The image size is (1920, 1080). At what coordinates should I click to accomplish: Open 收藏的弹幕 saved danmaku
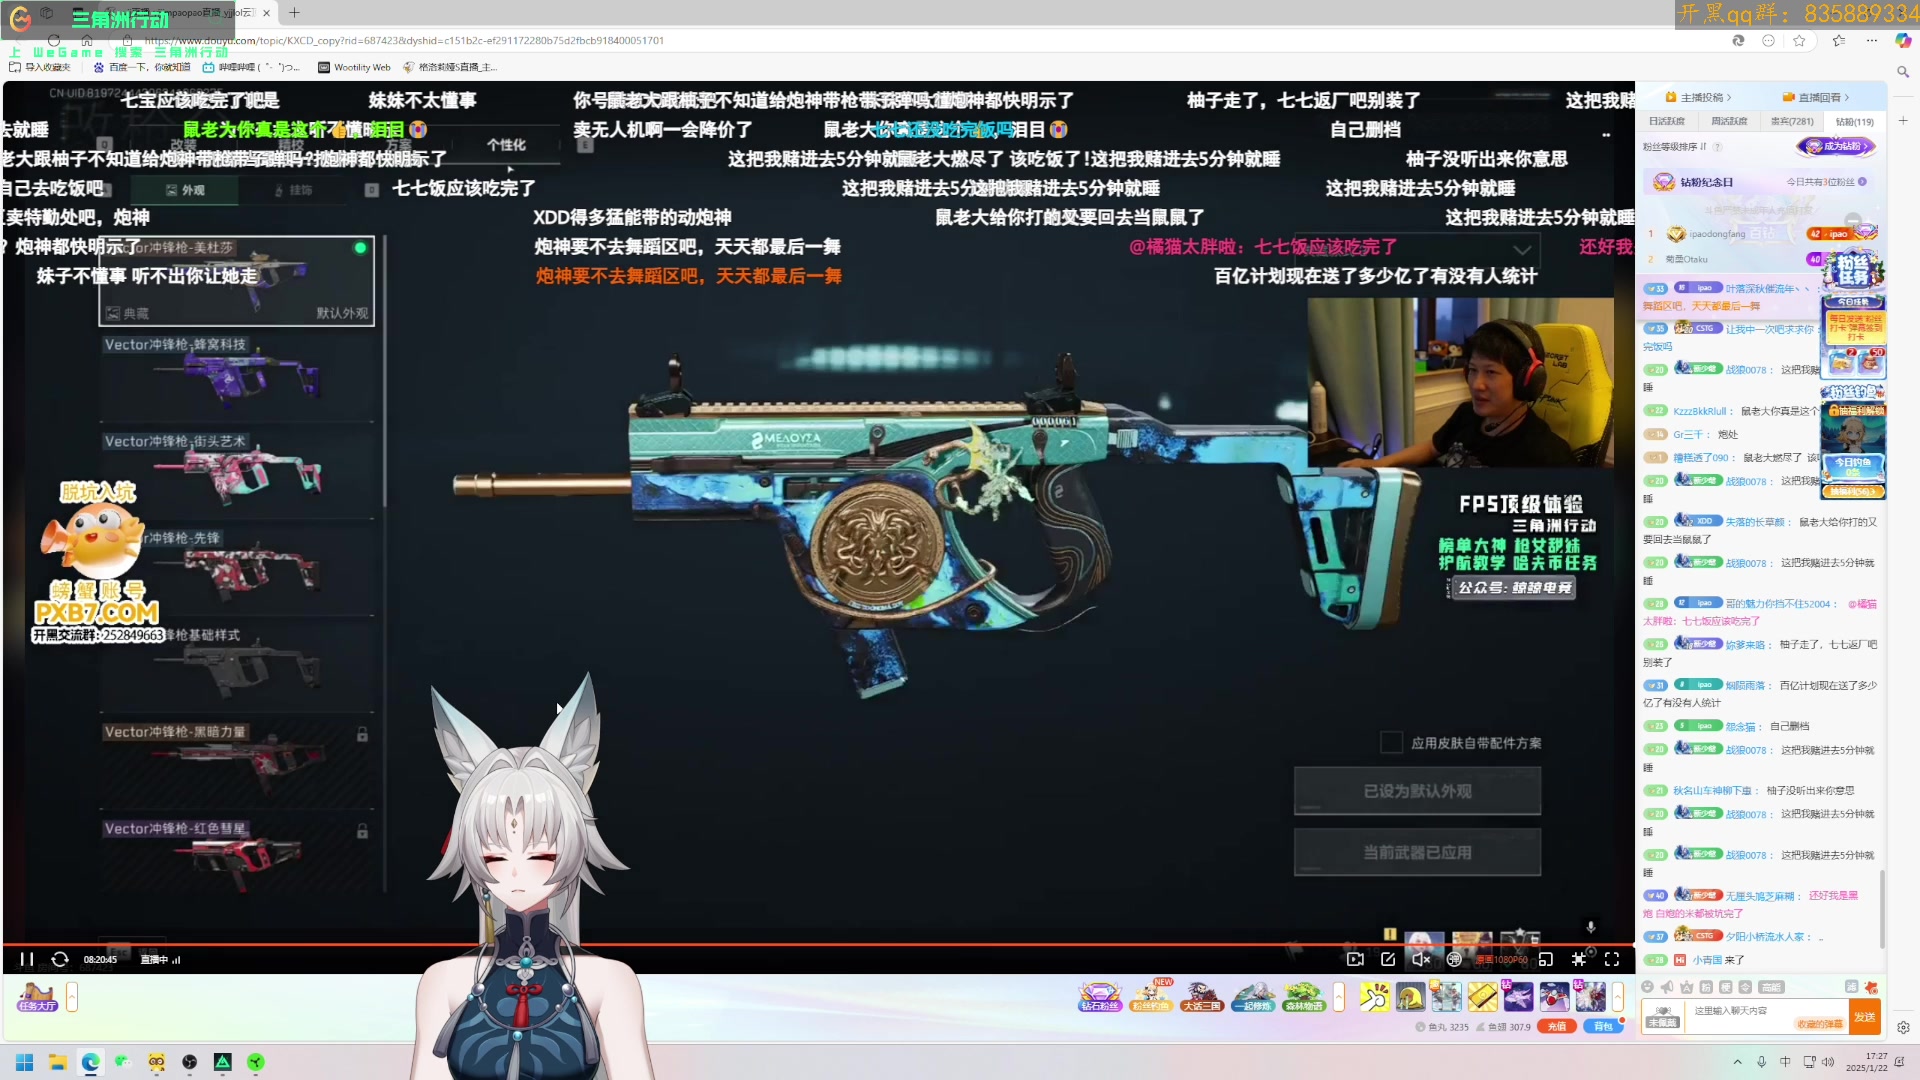tap(1820, 1024)
